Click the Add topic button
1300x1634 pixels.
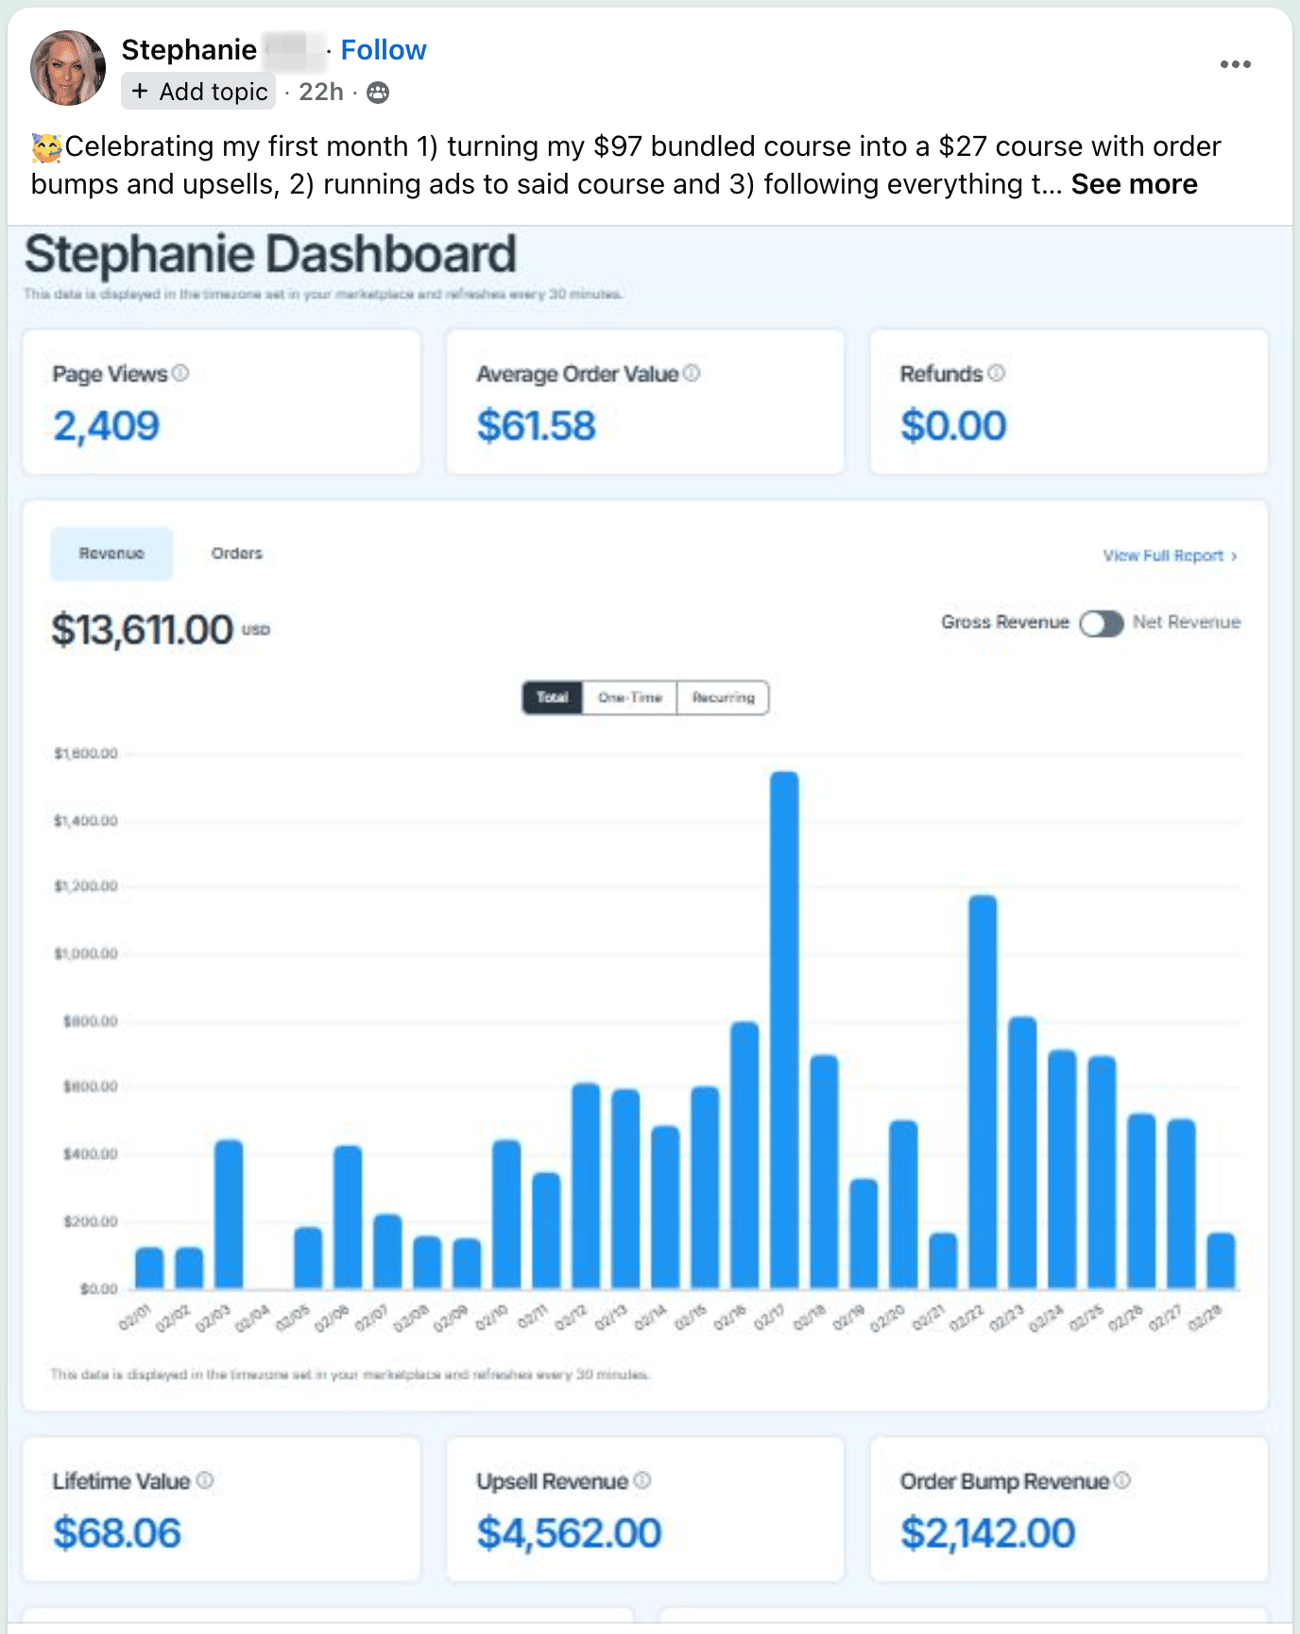pyautogui.click(x=199, y=92)
